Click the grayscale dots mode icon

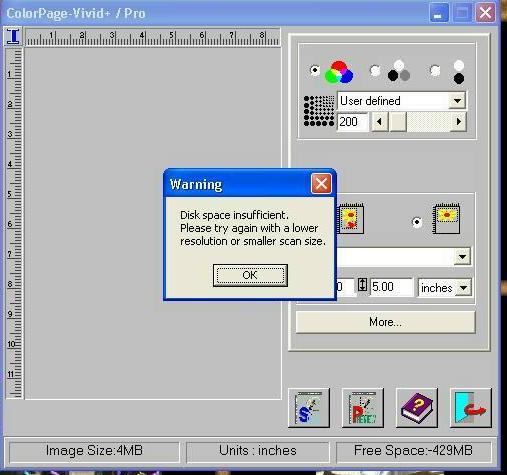coord(399,71)
